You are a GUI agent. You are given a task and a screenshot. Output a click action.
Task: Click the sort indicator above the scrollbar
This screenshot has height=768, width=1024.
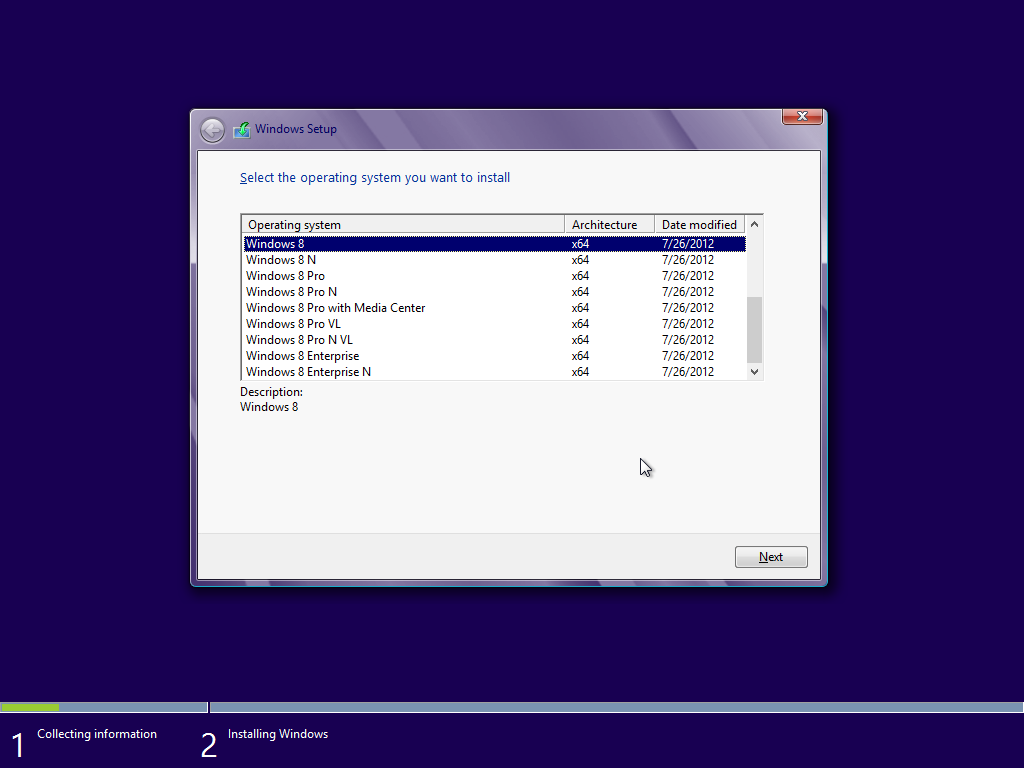(754, 223)
